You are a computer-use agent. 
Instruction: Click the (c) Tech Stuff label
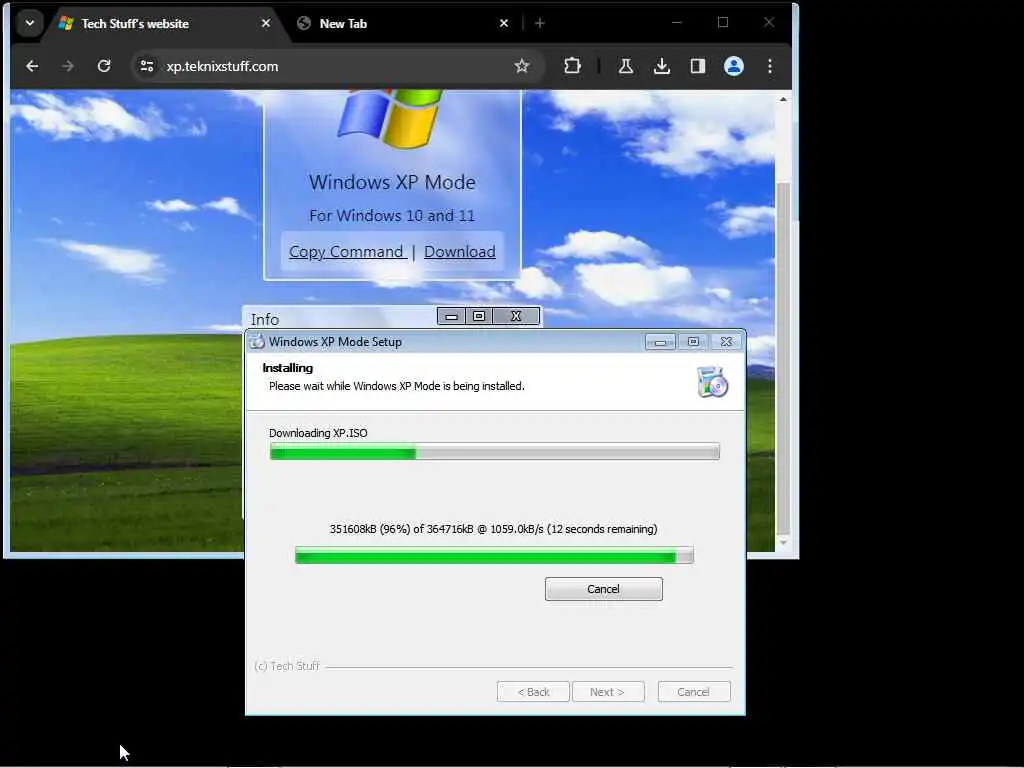click(287, 666)
